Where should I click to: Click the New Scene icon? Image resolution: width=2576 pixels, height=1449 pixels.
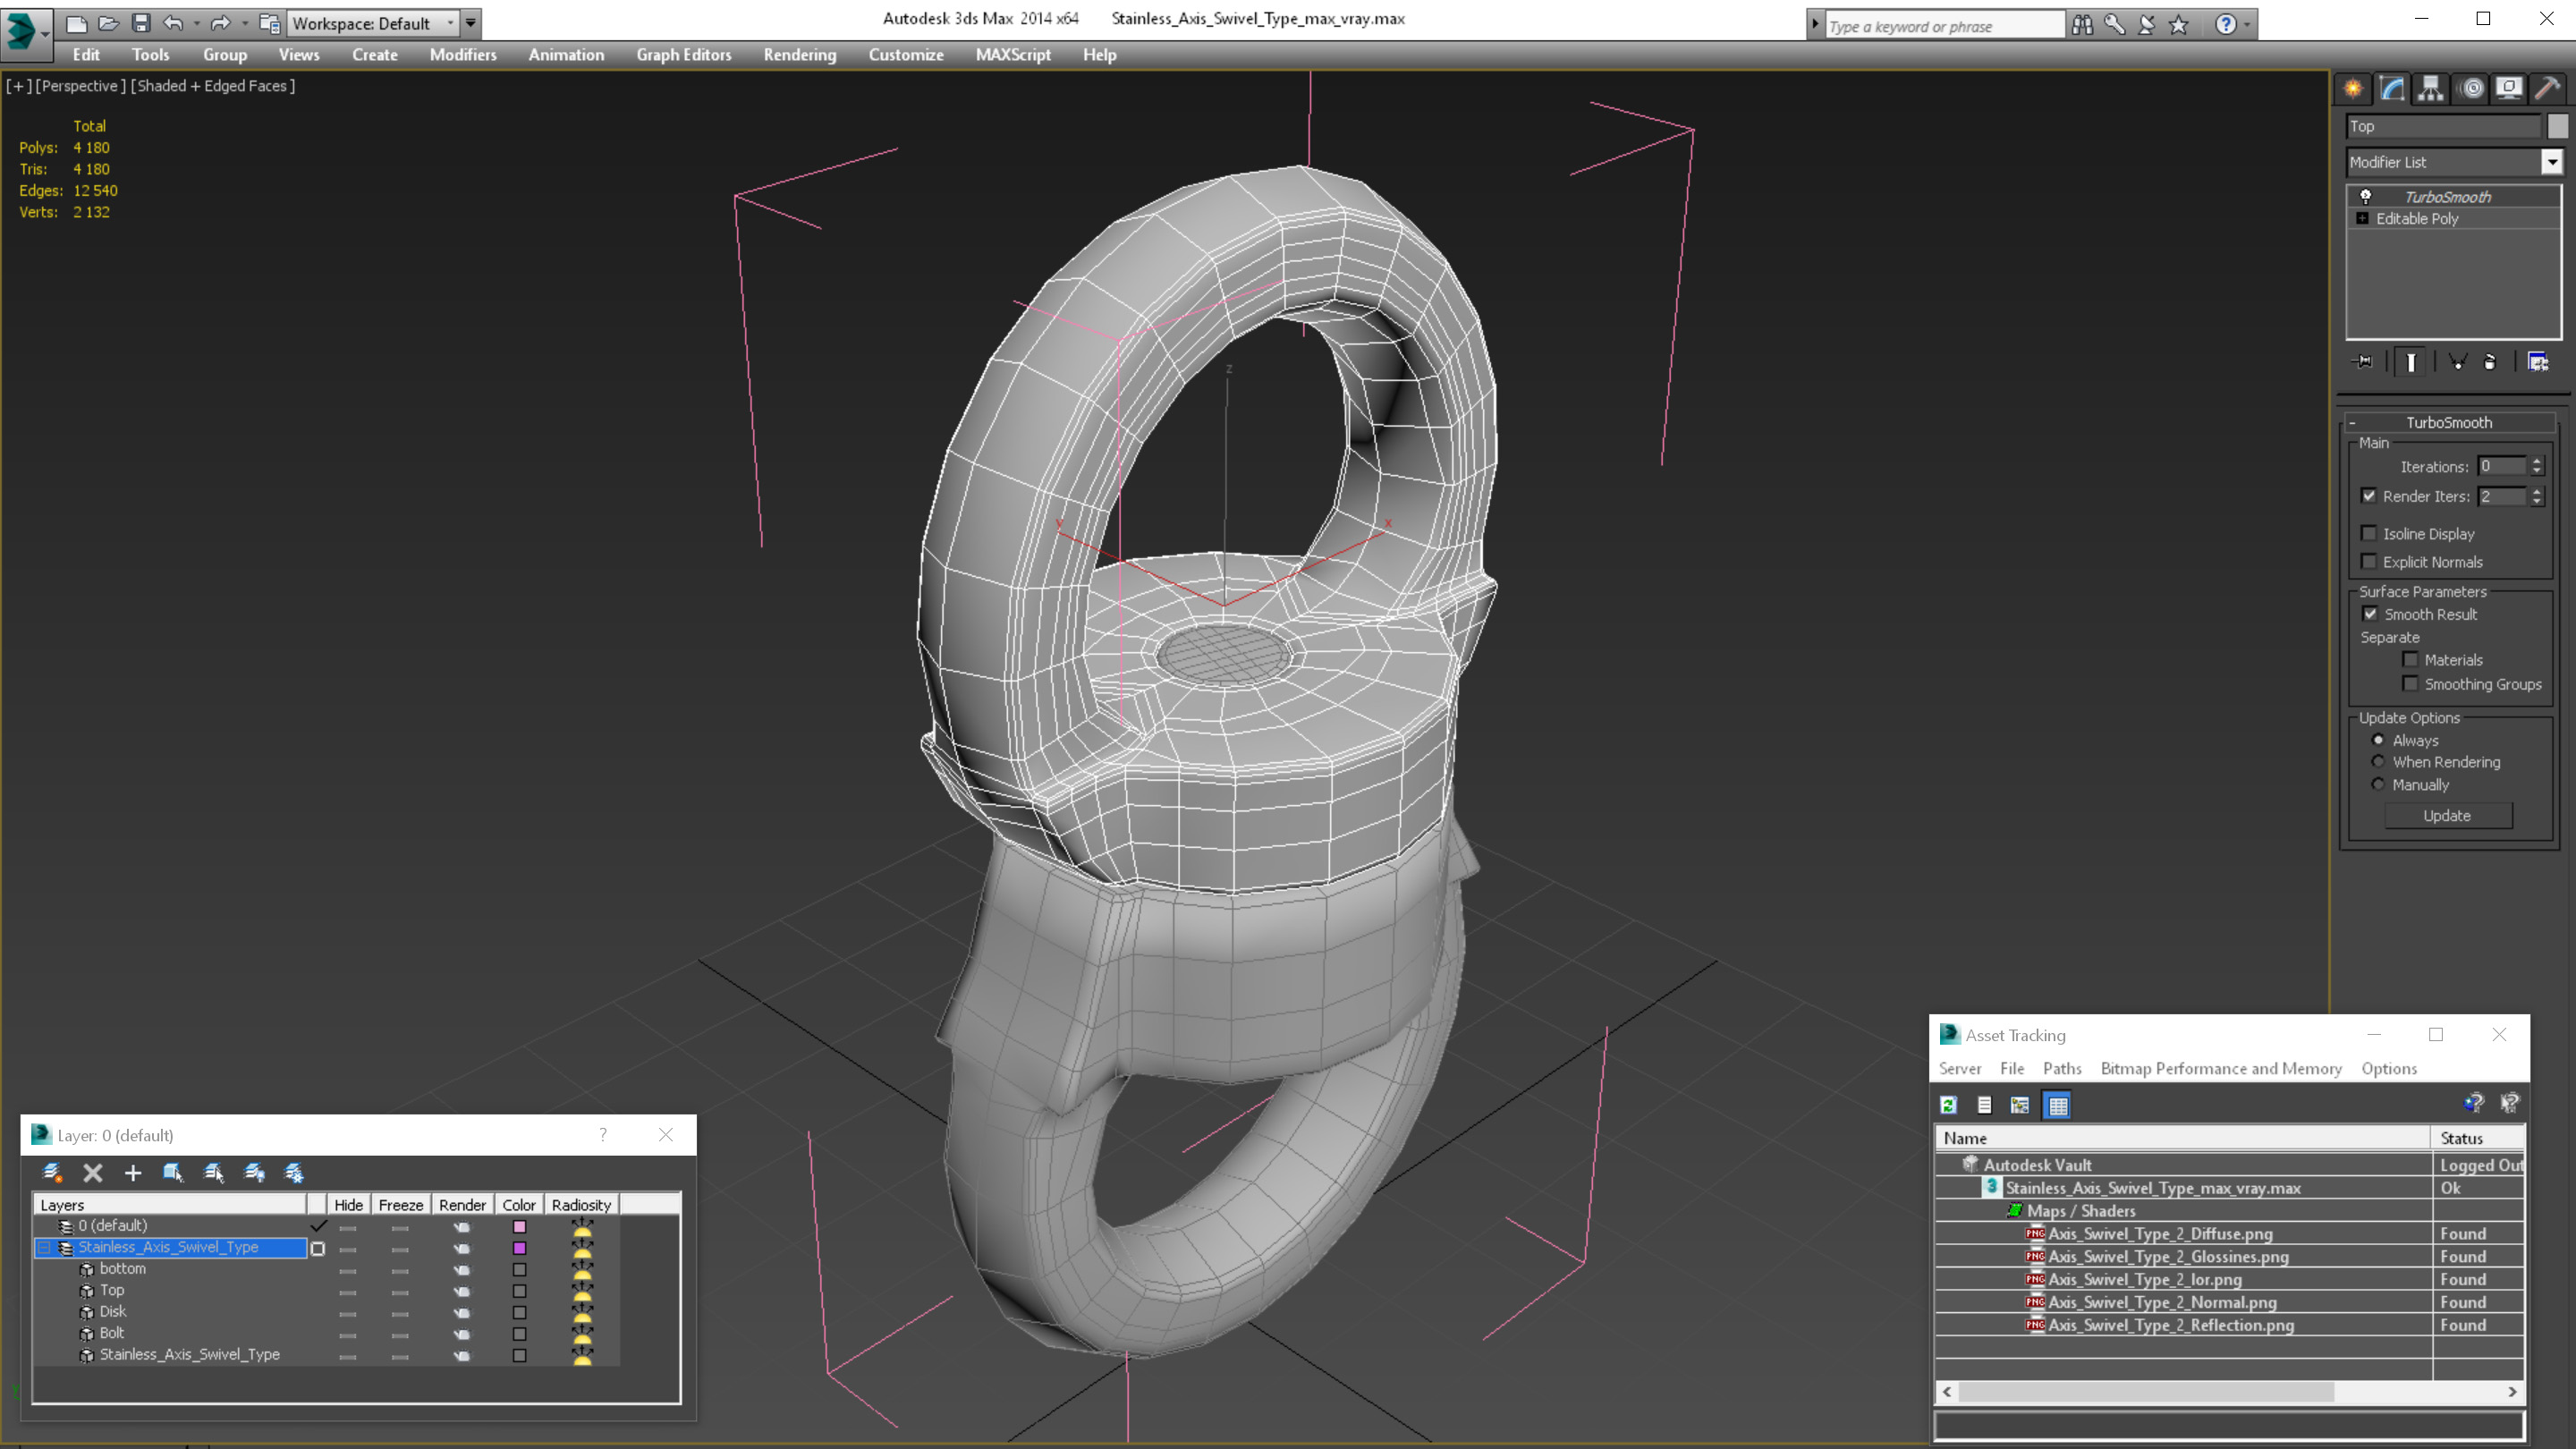pos(76,23)
